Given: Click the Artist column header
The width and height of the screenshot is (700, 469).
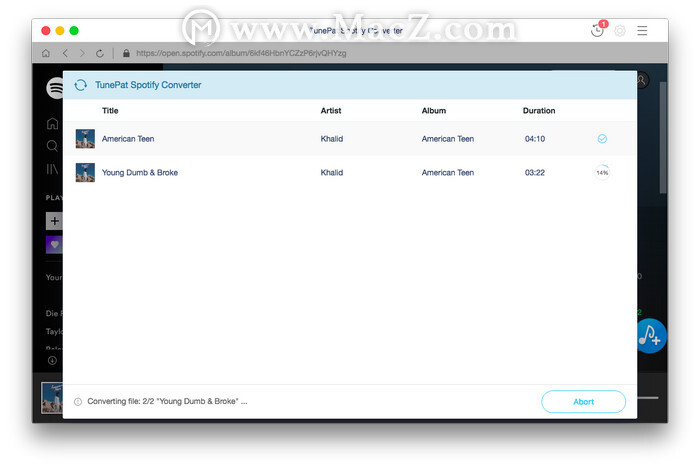Looking at the screenshot, I should (x=331, y=111).
